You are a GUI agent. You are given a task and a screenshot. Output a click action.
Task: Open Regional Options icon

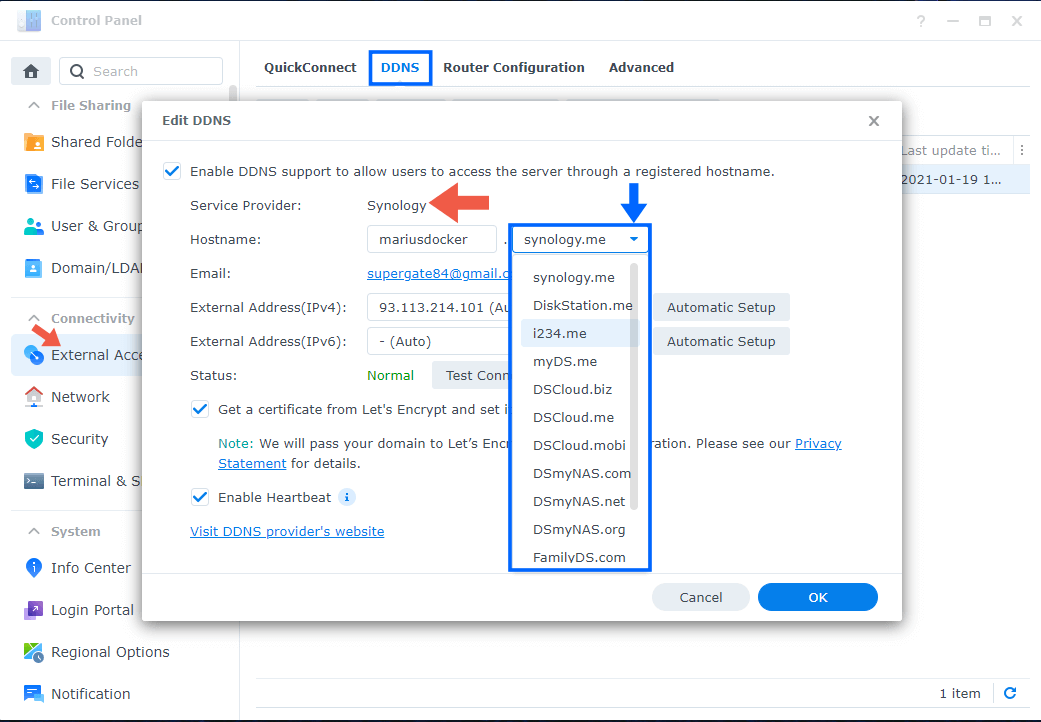point(33,652)
